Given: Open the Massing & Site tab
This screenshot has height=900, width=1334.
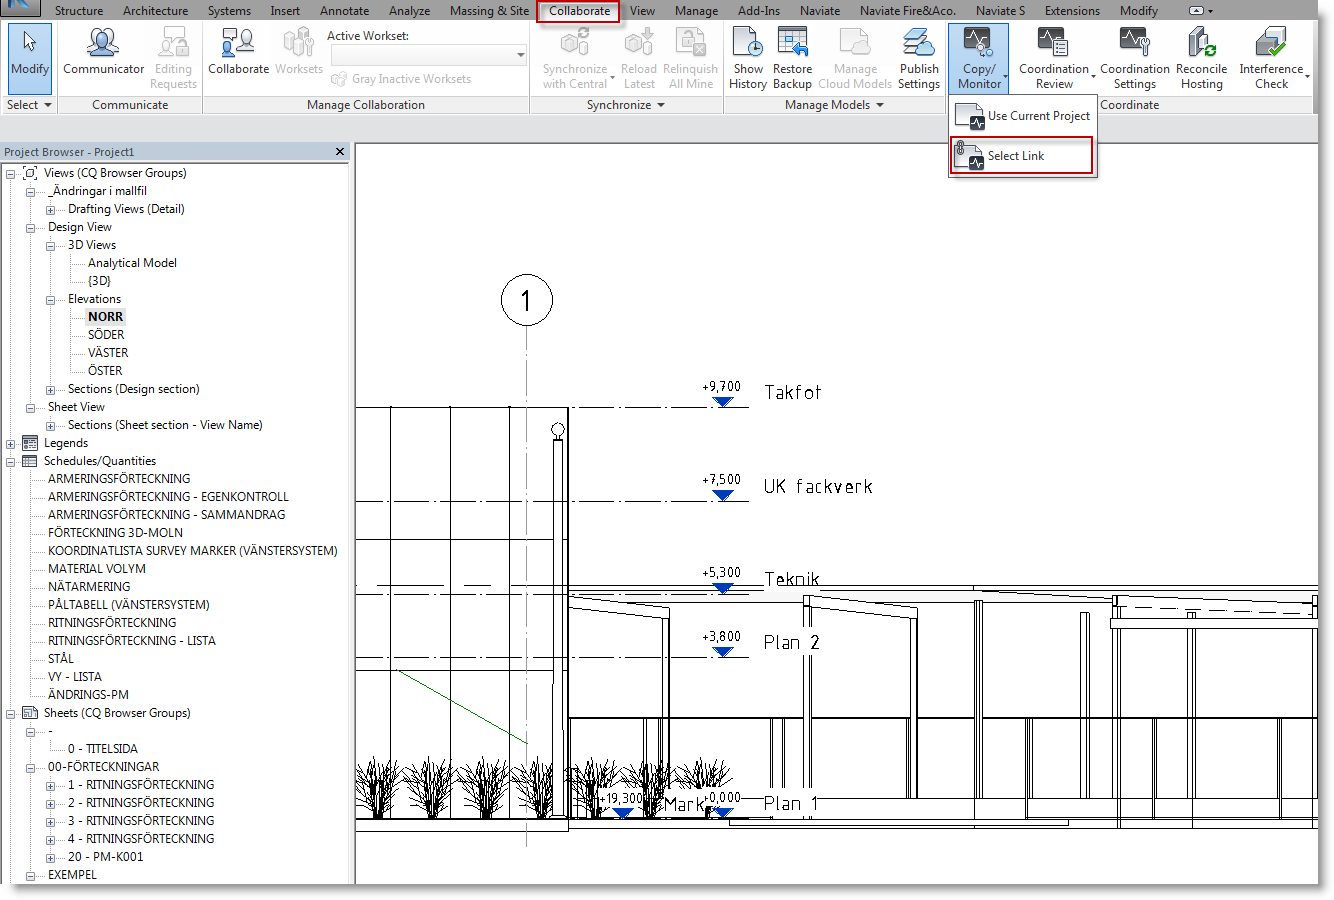Looking at the screenshot, I should [488, 11].
